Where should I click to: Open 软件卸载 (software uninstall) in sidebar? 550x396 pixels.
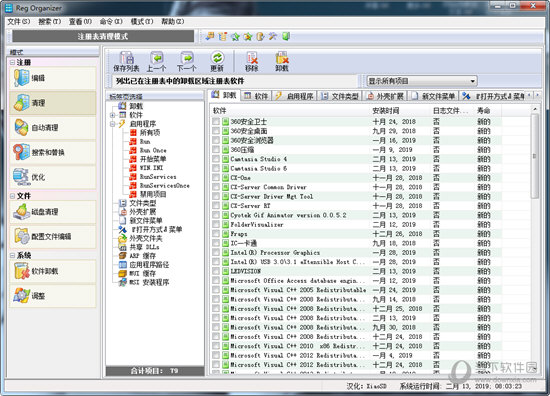[53, 271]
